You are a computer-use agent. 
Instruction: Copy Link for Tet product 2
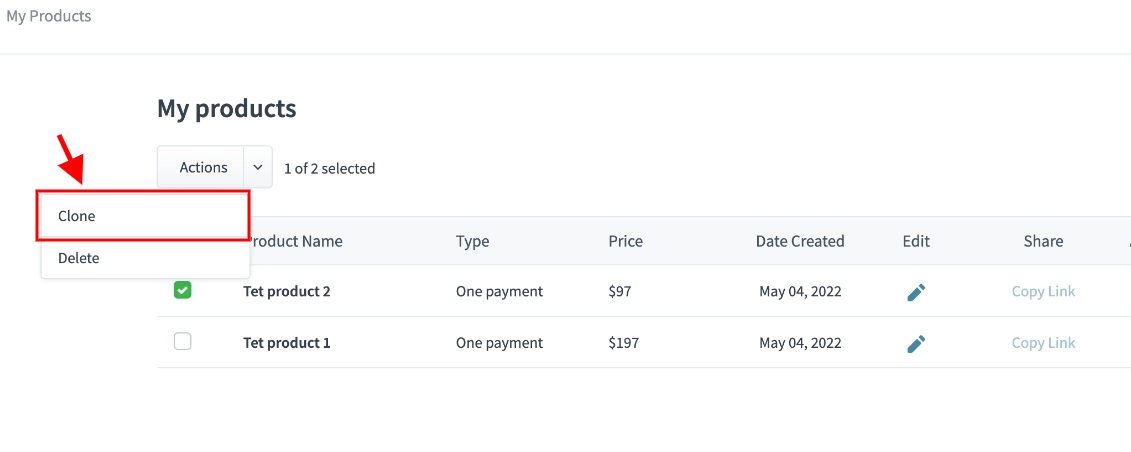(1043, 292)
